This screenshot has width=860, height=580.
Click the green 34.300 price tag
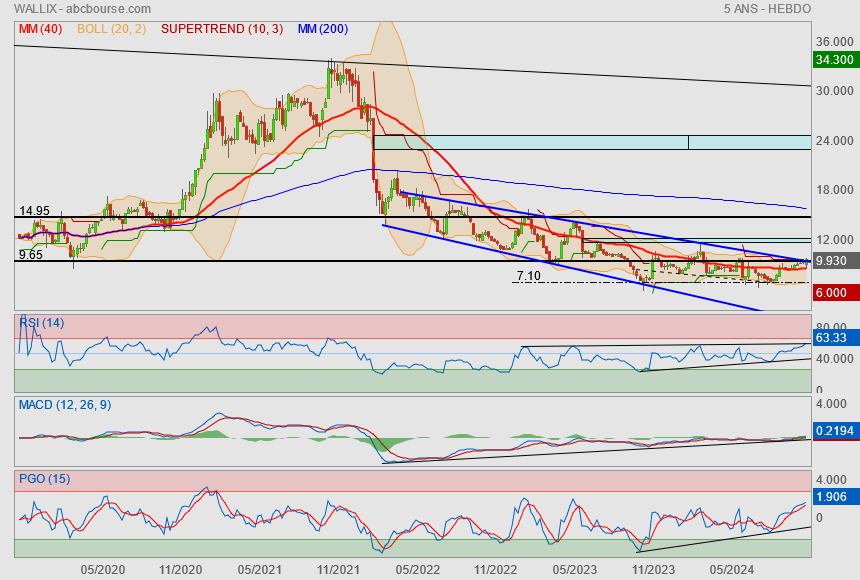point(836,60)
